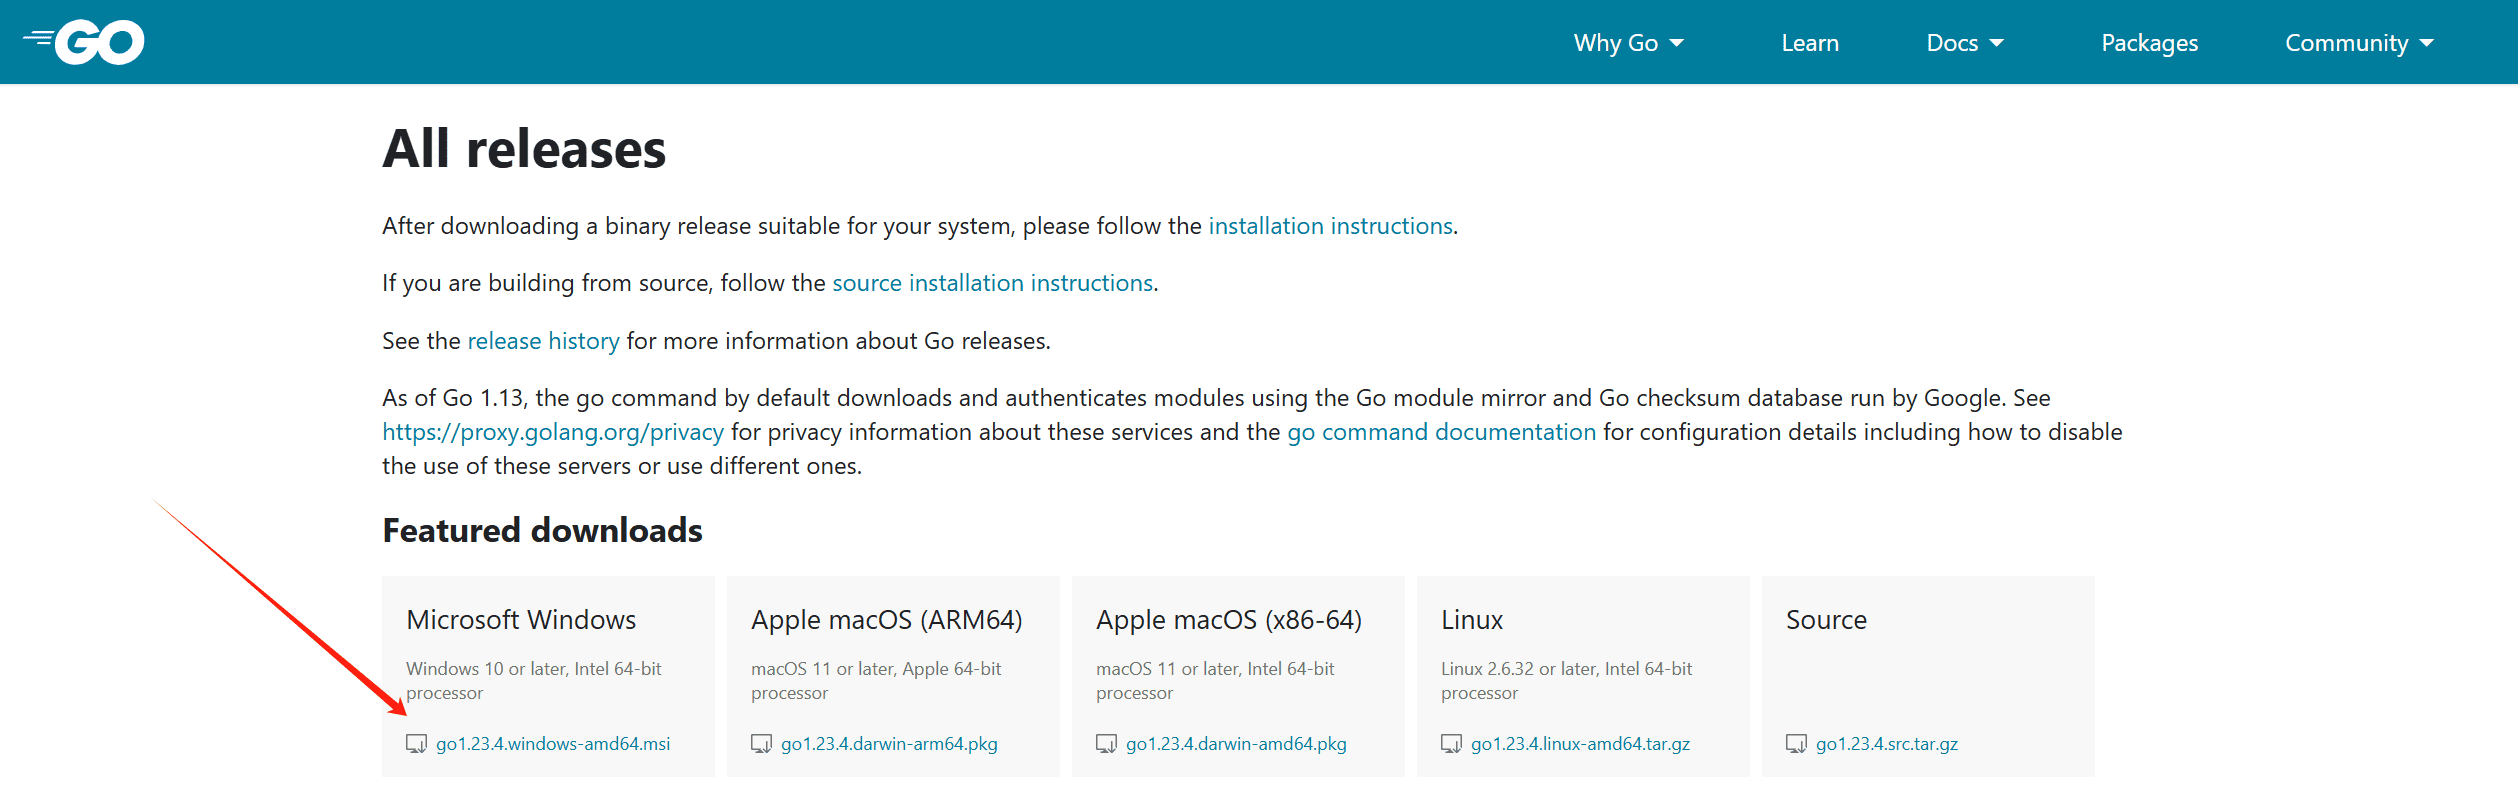This screenshot has height=802, width=2518.
Task: Open the installation instructions link
Action: pos(1330,226)
